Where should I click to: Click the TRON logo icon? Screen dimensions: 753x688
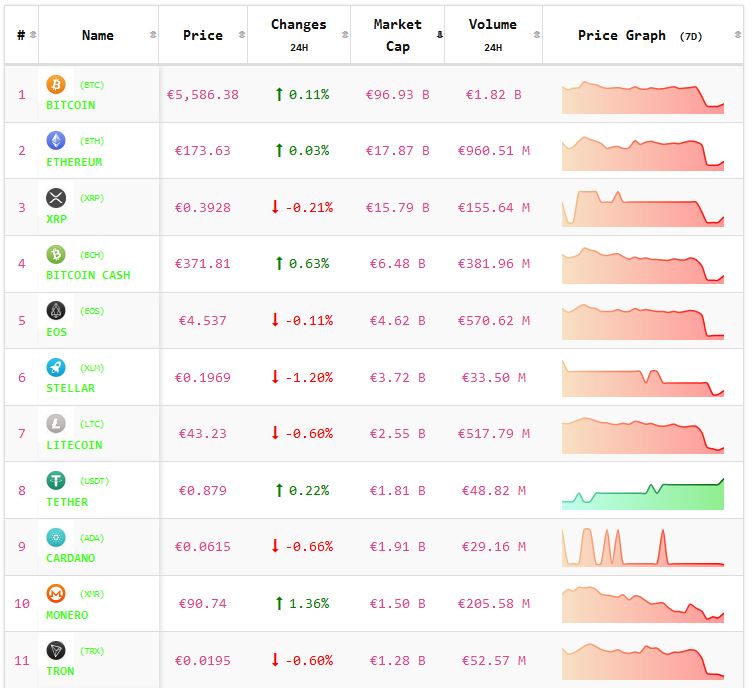(56, 651)
